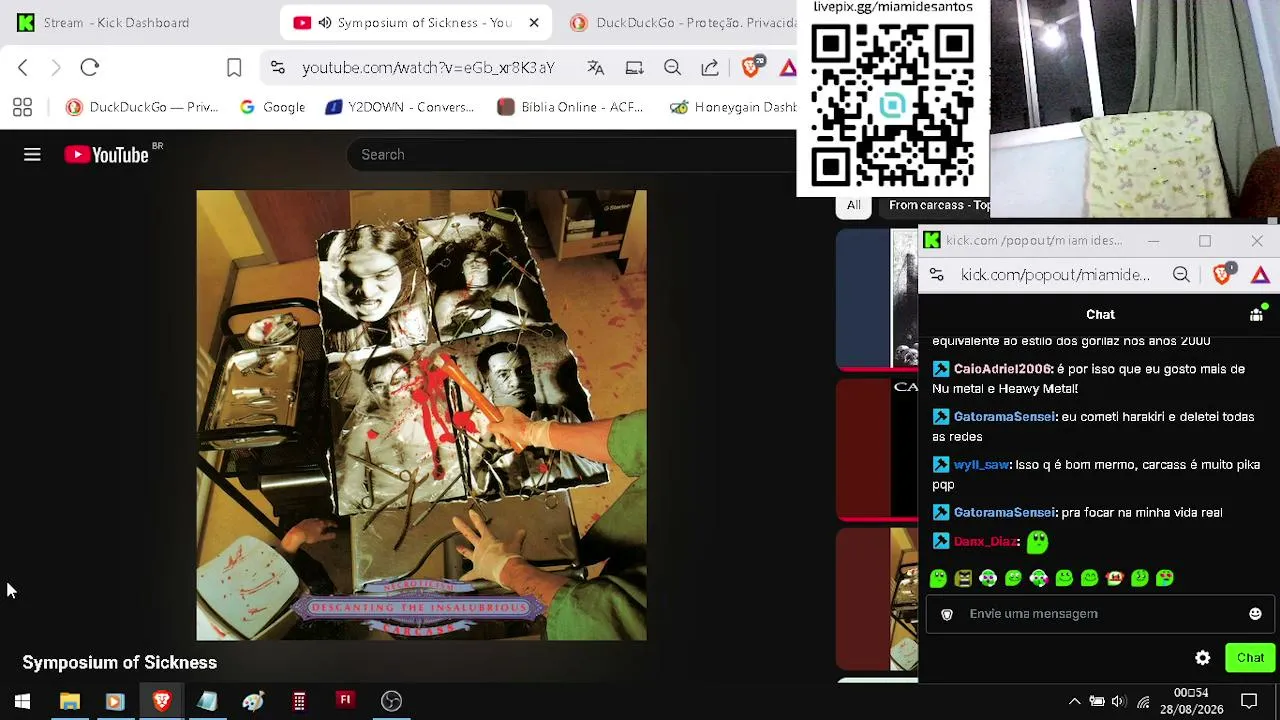Pick the first green emote in quick-emote row

click(938, 578)
